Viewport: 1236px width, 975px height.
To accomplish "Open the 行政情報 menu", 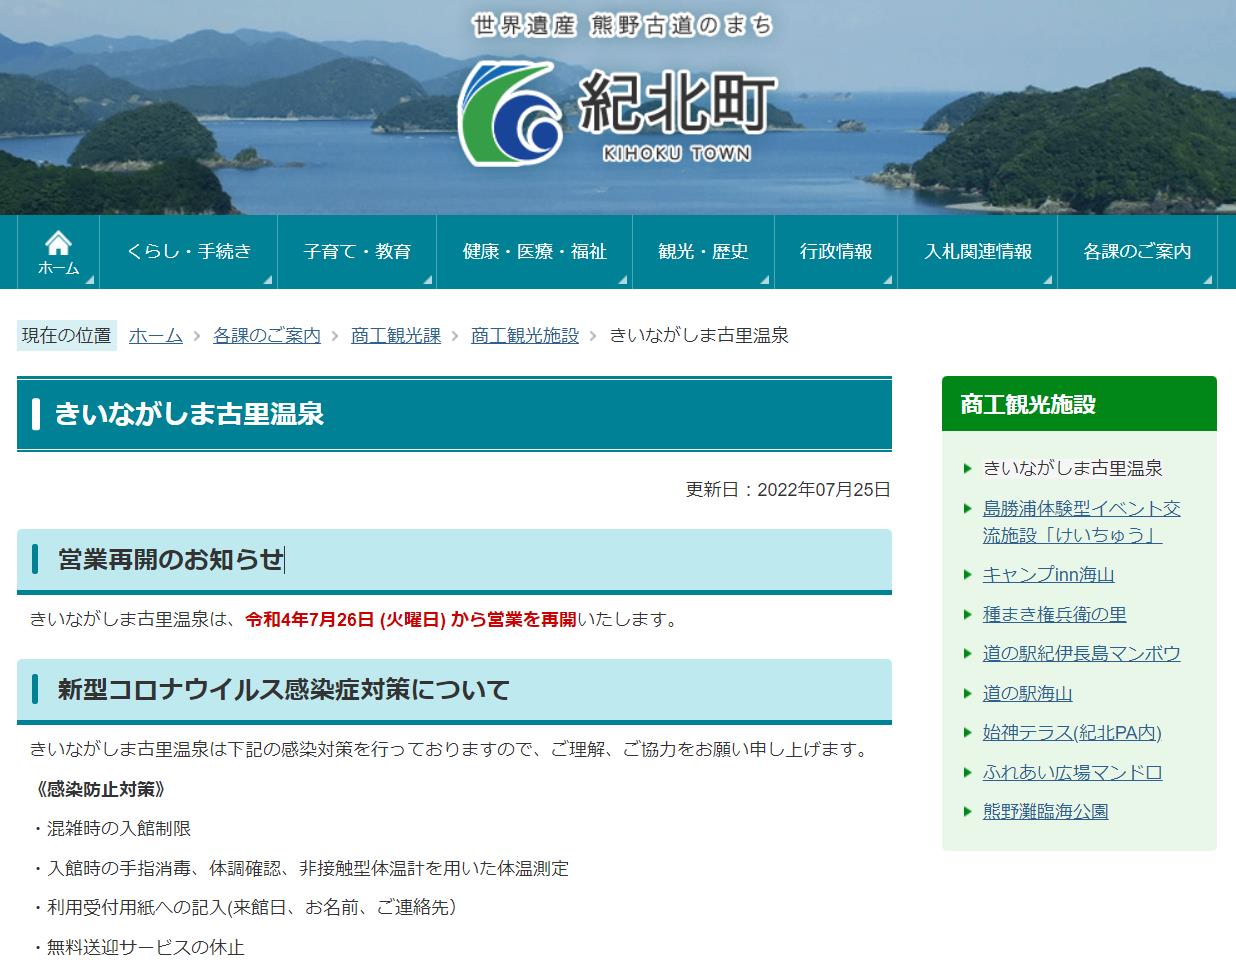I will coord(836,252).
